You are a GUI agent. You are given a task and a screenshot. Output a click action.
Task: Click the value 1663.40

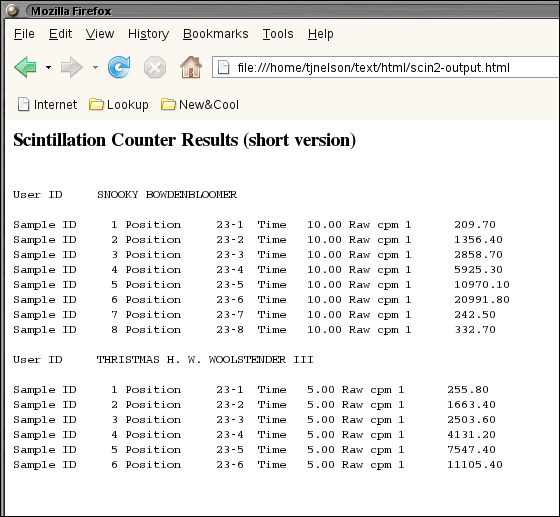click(471, 405)
